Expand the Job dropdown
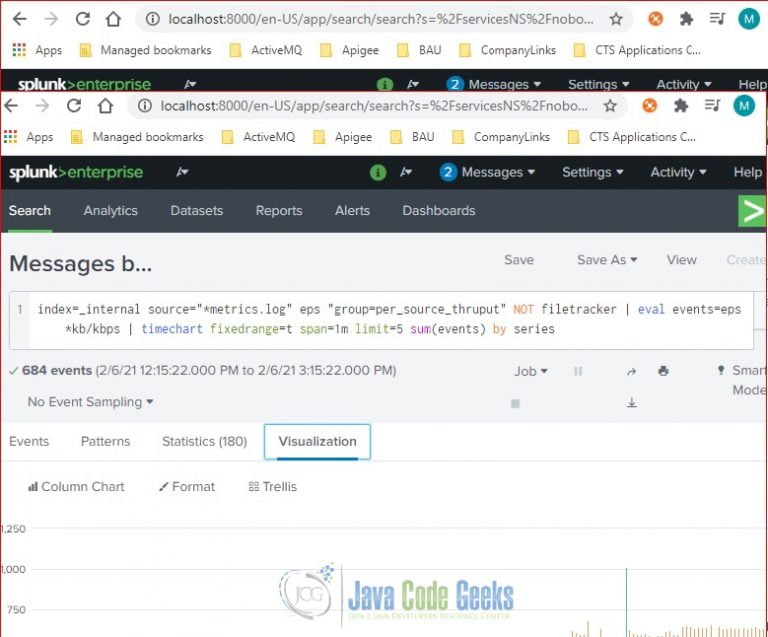The image size is (768, 637). pos(530,372)
